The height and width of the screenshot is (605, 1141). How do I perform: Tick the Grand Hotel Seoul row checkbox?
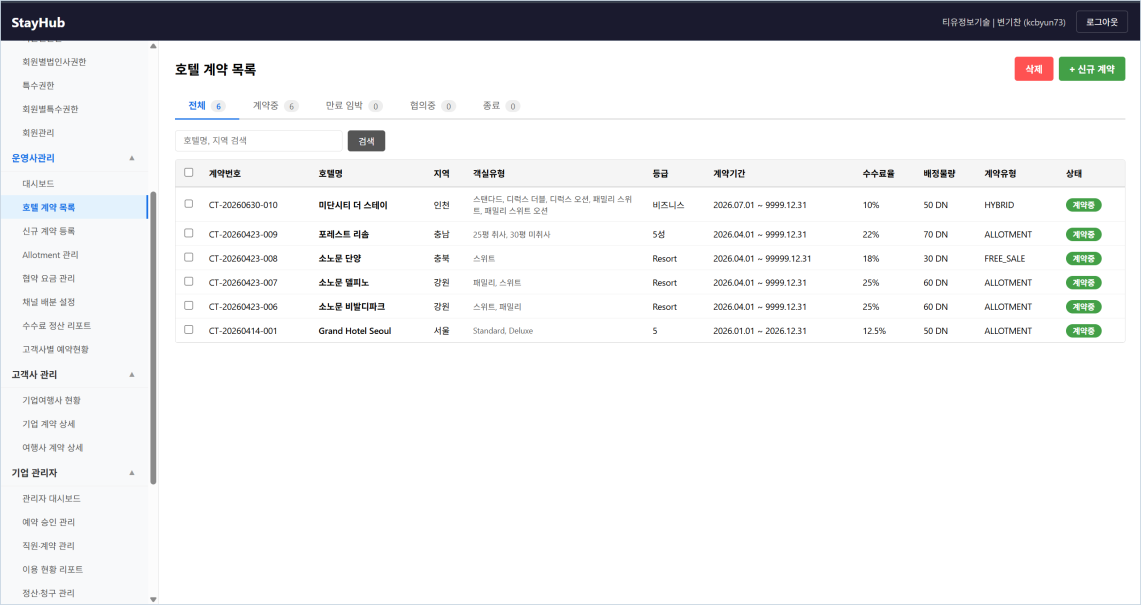pyautogui.click(x=188, y=329)
